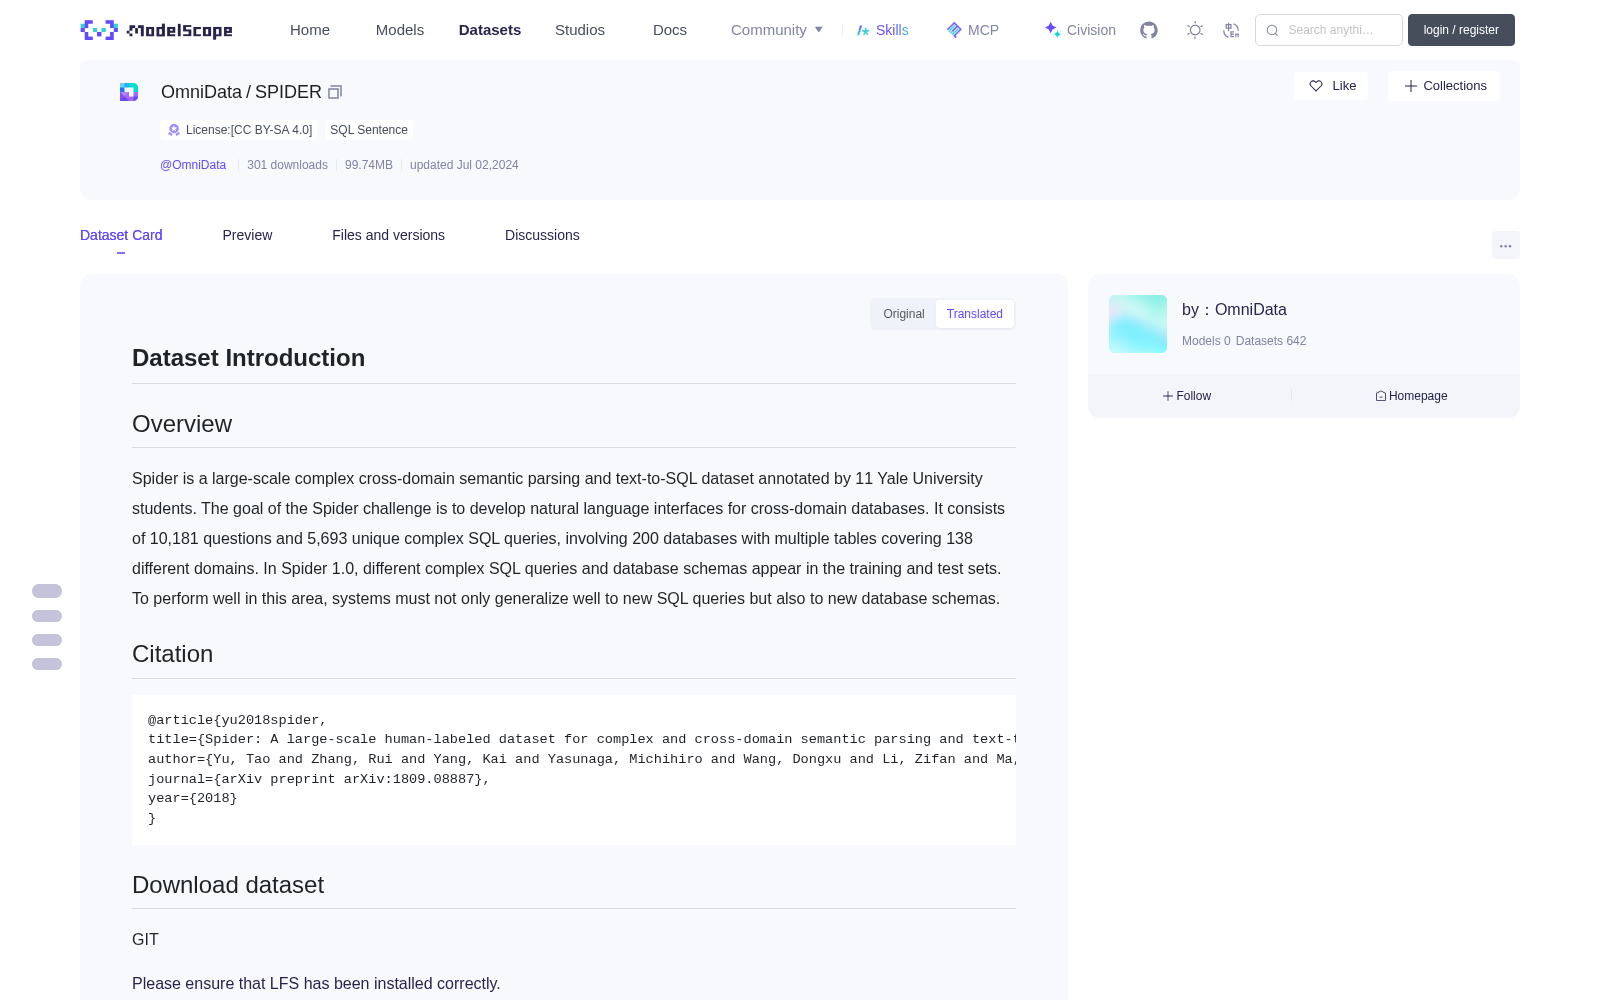Switch card view to Original
Image resolution: width=1600 pixels, height=1000 pixels.
pos(904,314)
